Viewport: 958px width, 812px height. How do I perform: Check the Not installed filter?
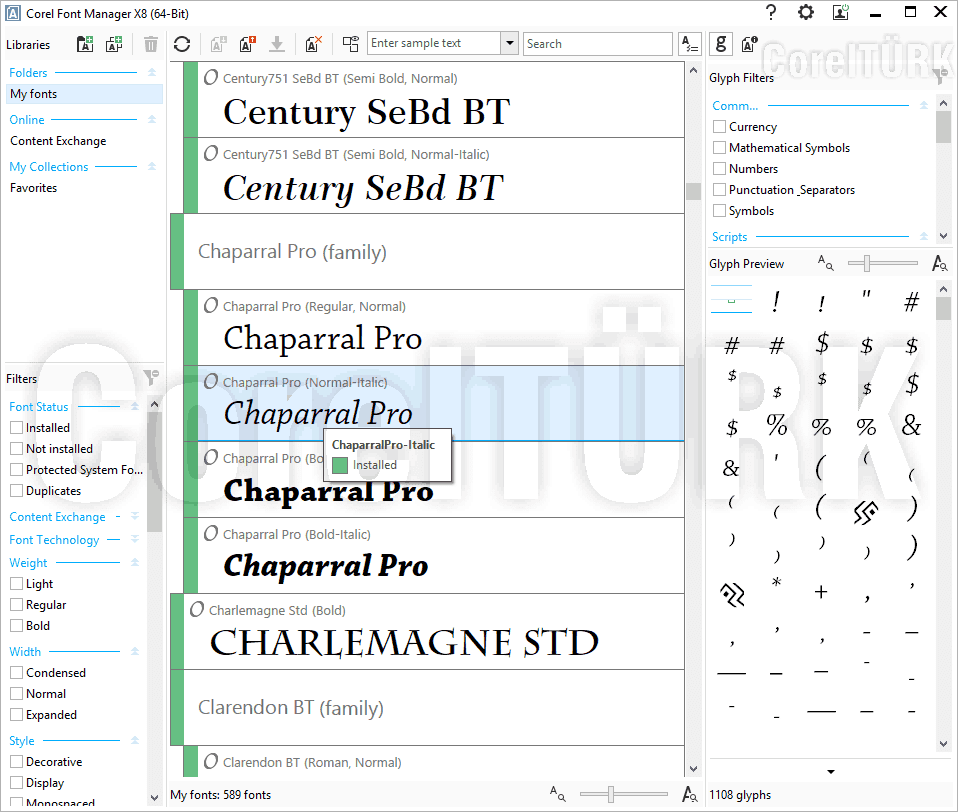click(16, 448)
